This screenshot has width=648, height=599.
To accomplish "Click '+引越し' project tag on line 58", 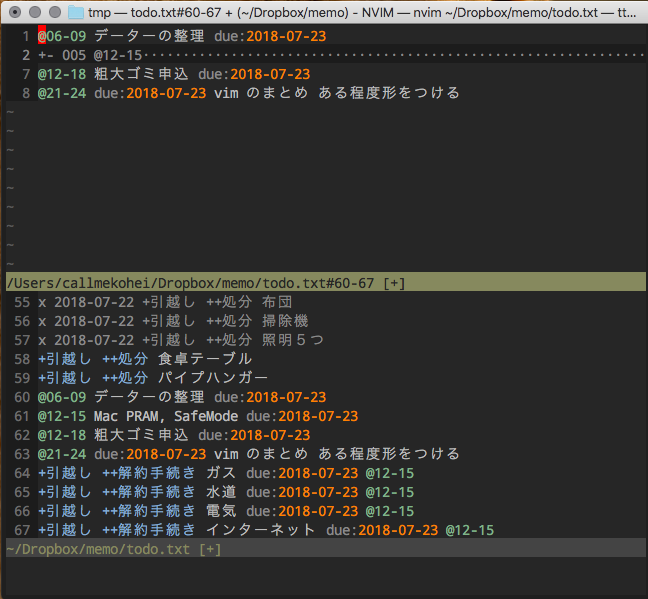I will [x=64, y=359].
